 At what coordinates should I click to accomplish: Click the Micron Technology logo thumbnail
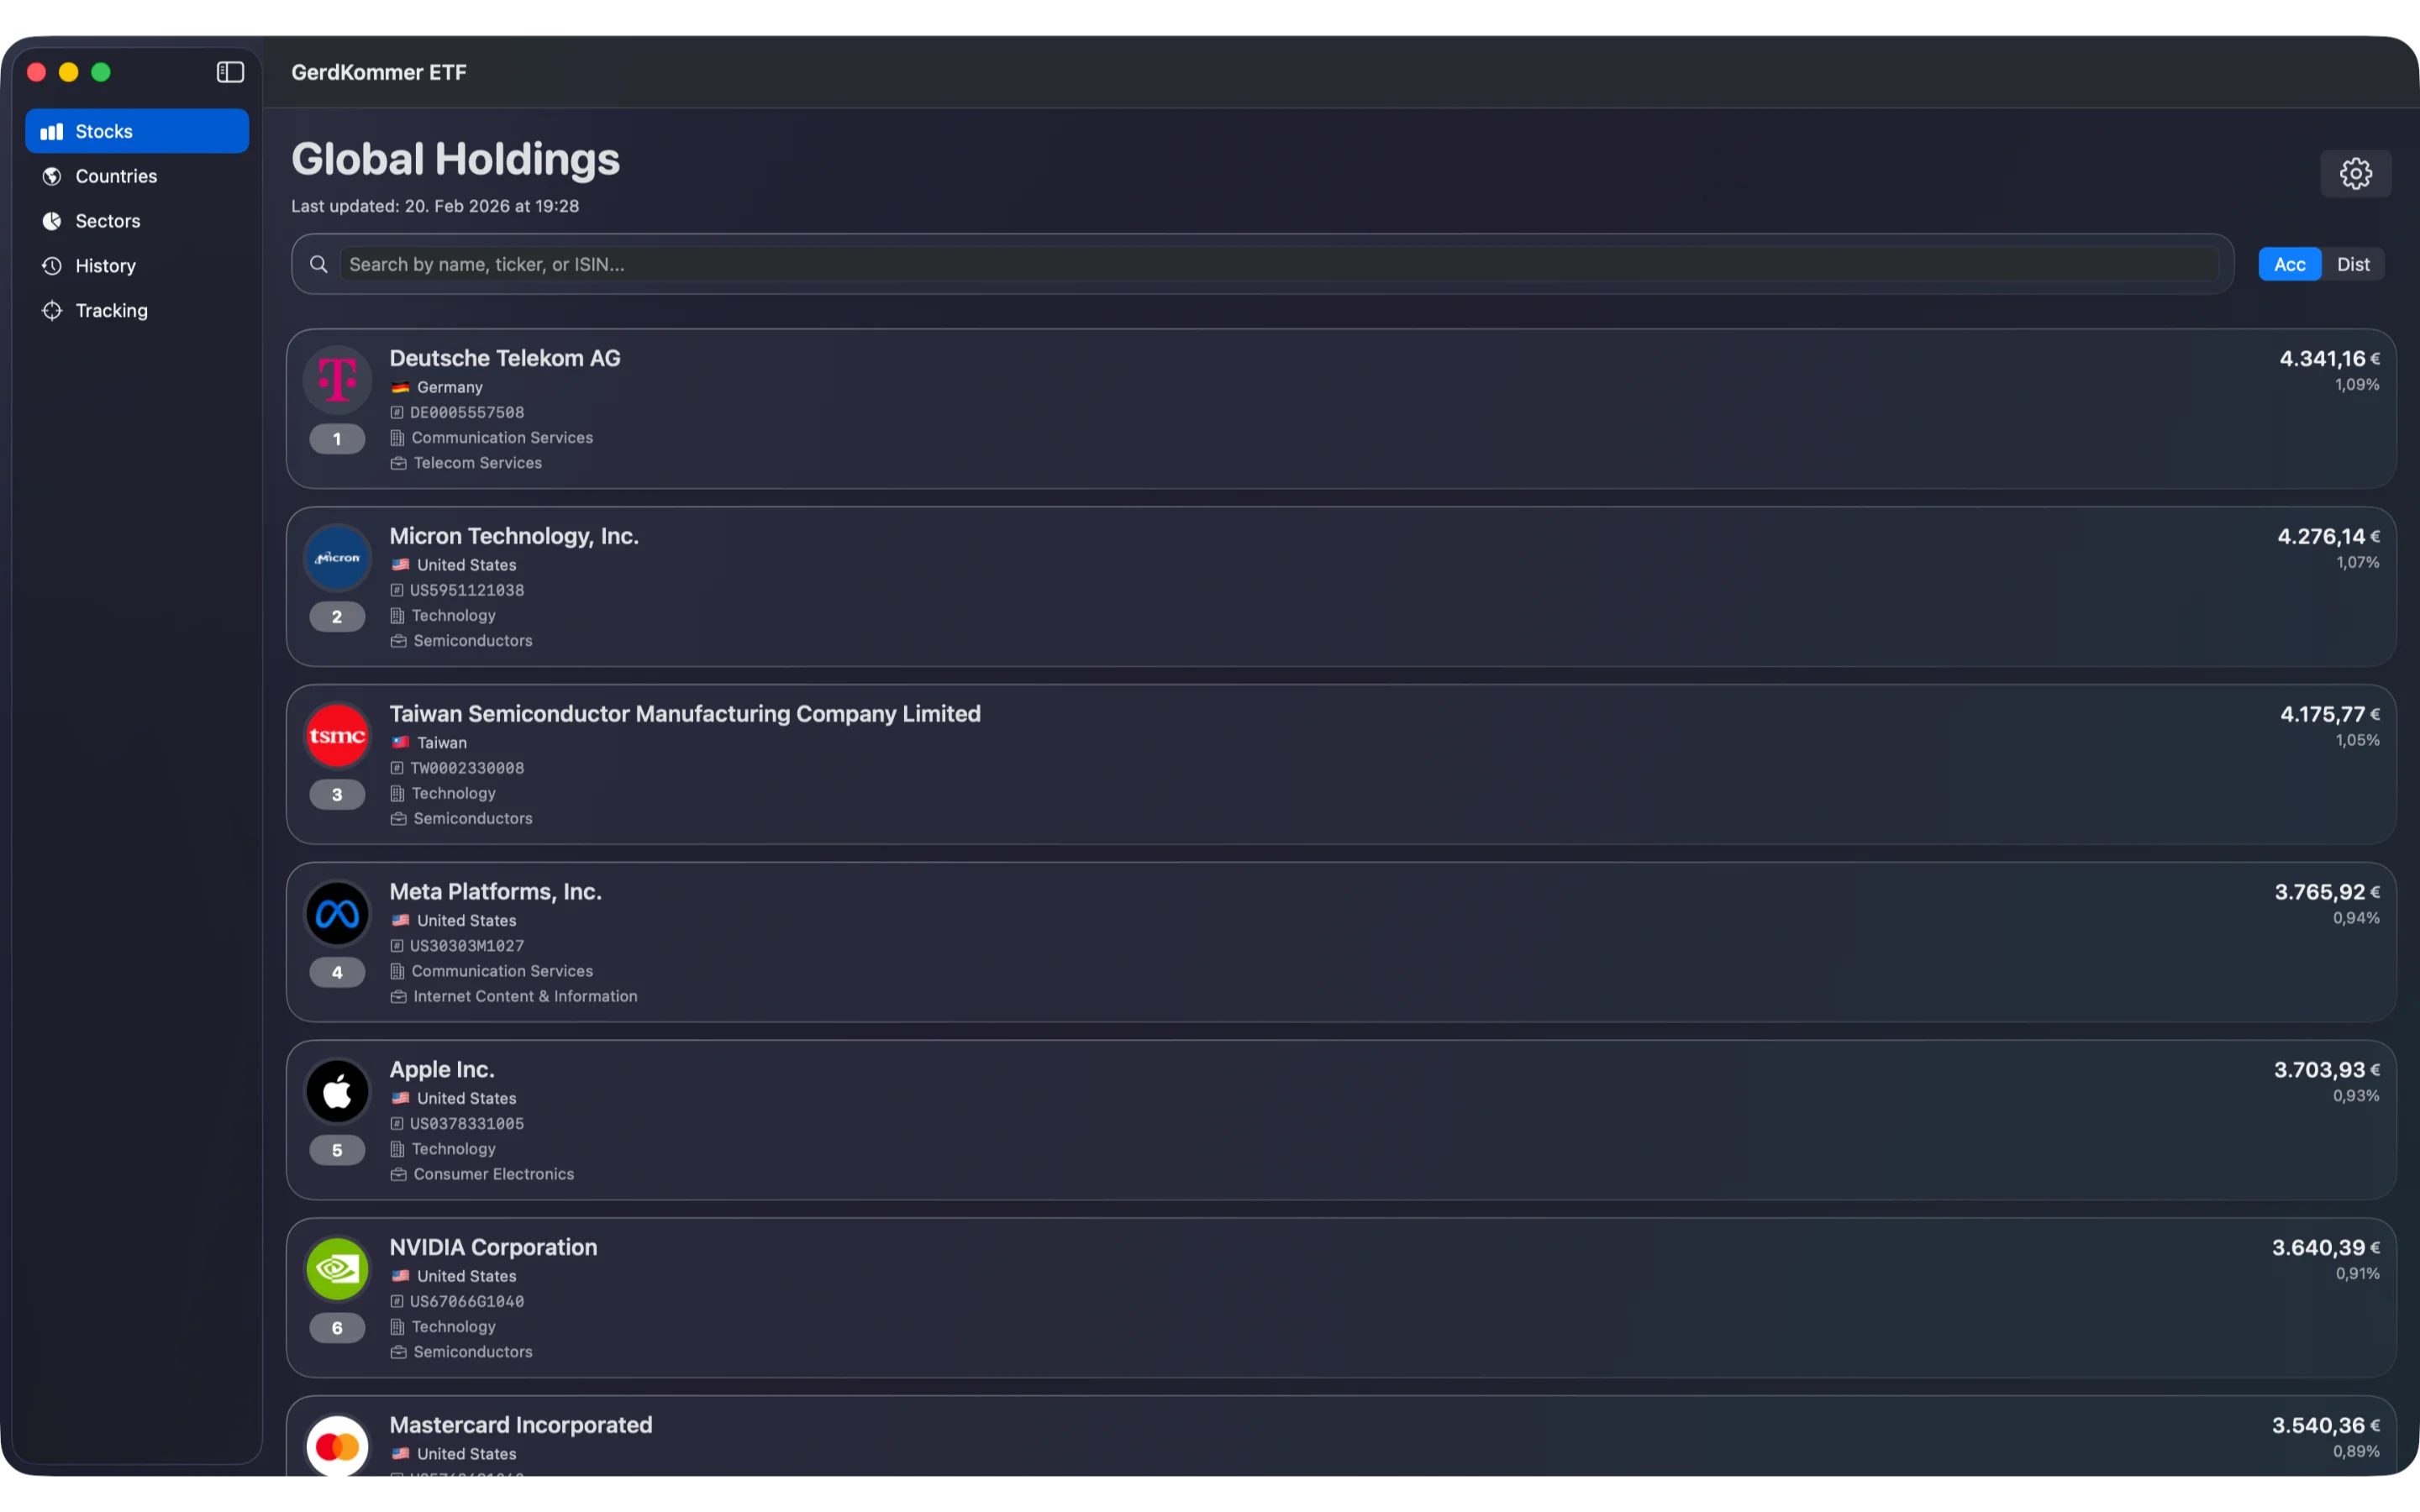(336, 557)
